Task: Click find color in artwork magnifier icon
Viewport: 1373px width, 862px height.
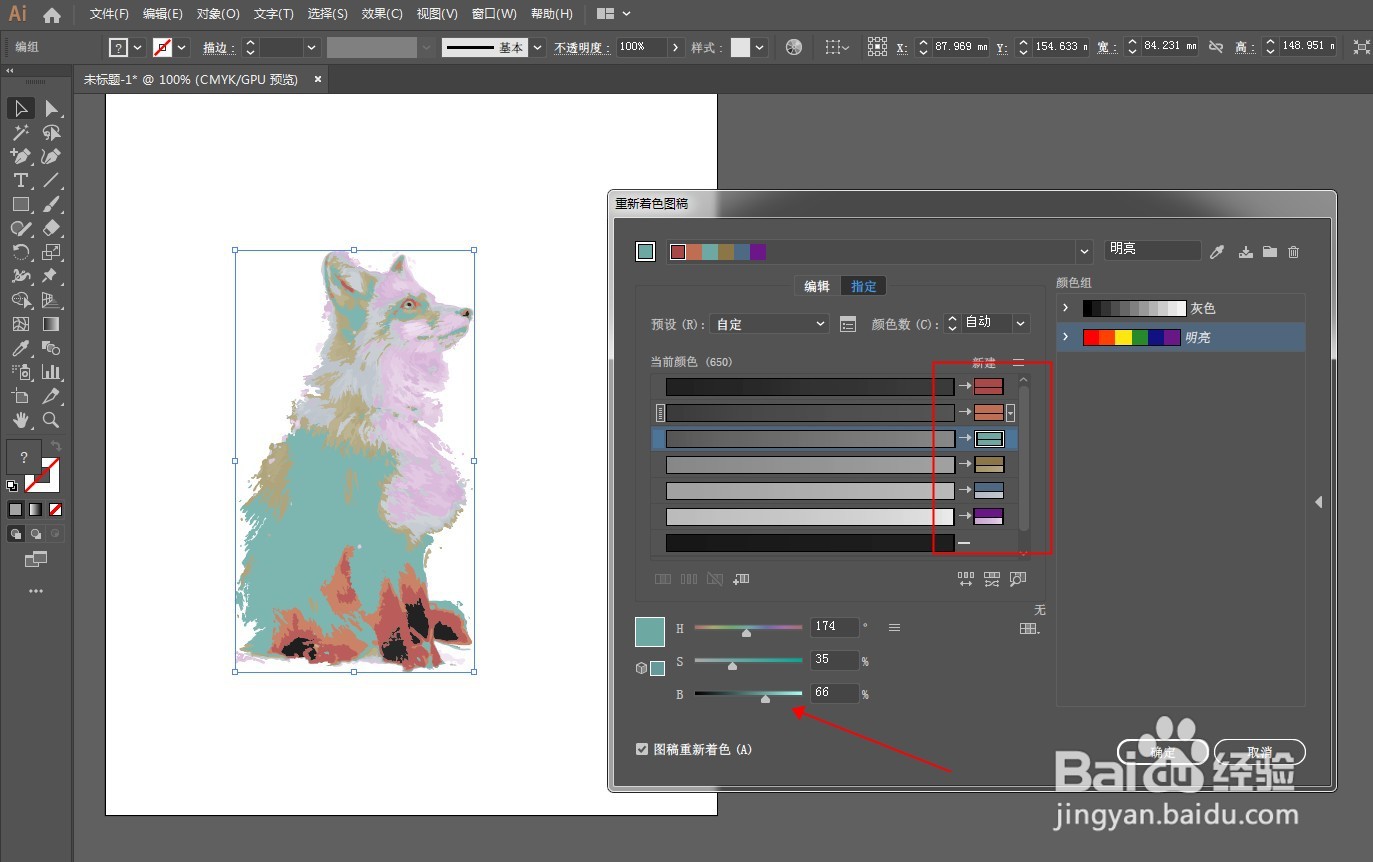Action: 1018,579
